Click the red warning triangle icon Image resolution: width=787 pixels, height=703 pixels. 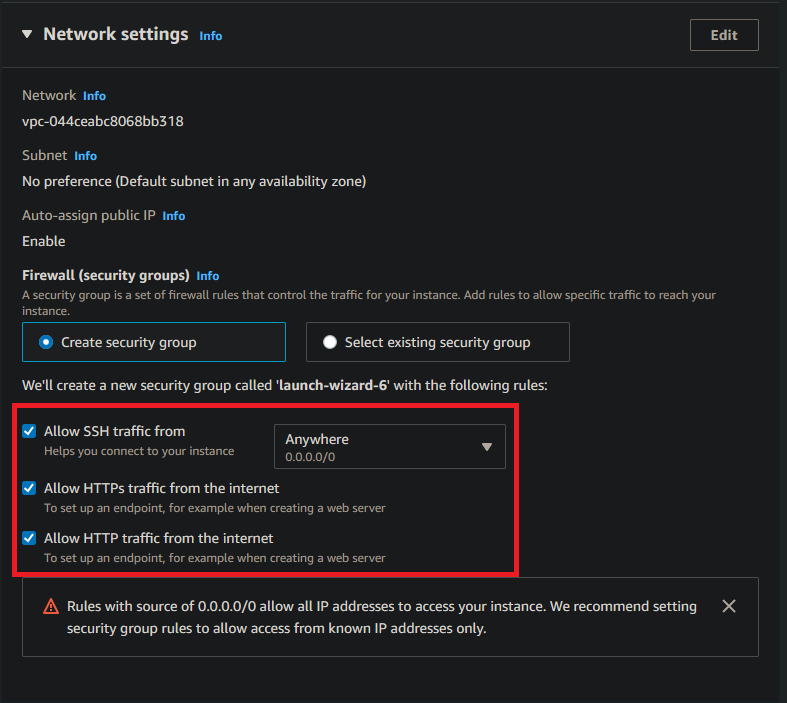(x=50, y=607)
